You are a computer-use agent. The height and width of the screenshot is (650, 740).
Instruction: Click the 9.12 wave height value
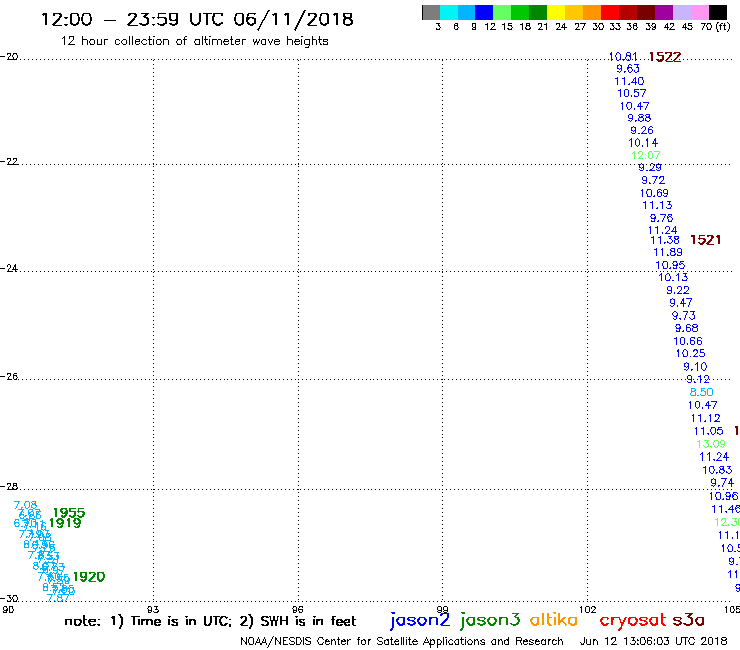point(698,379)
